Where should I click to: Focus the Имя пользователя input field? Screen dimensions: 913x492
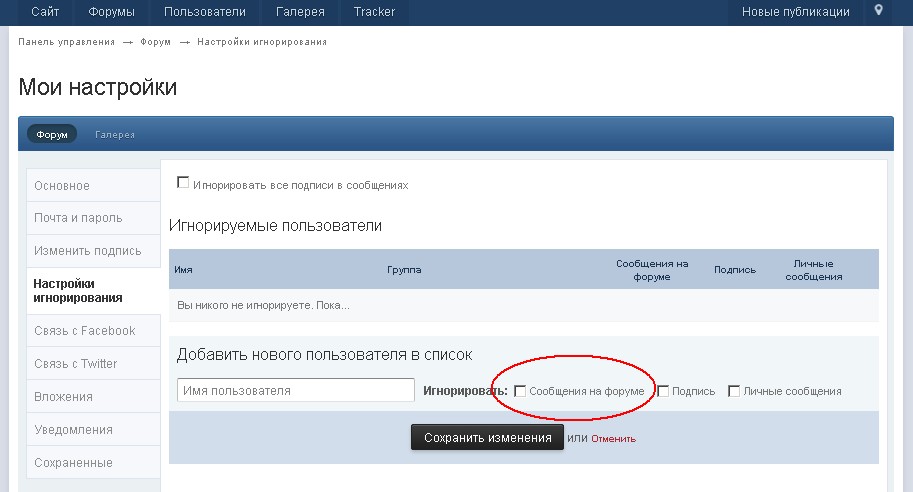coord(296,391)
